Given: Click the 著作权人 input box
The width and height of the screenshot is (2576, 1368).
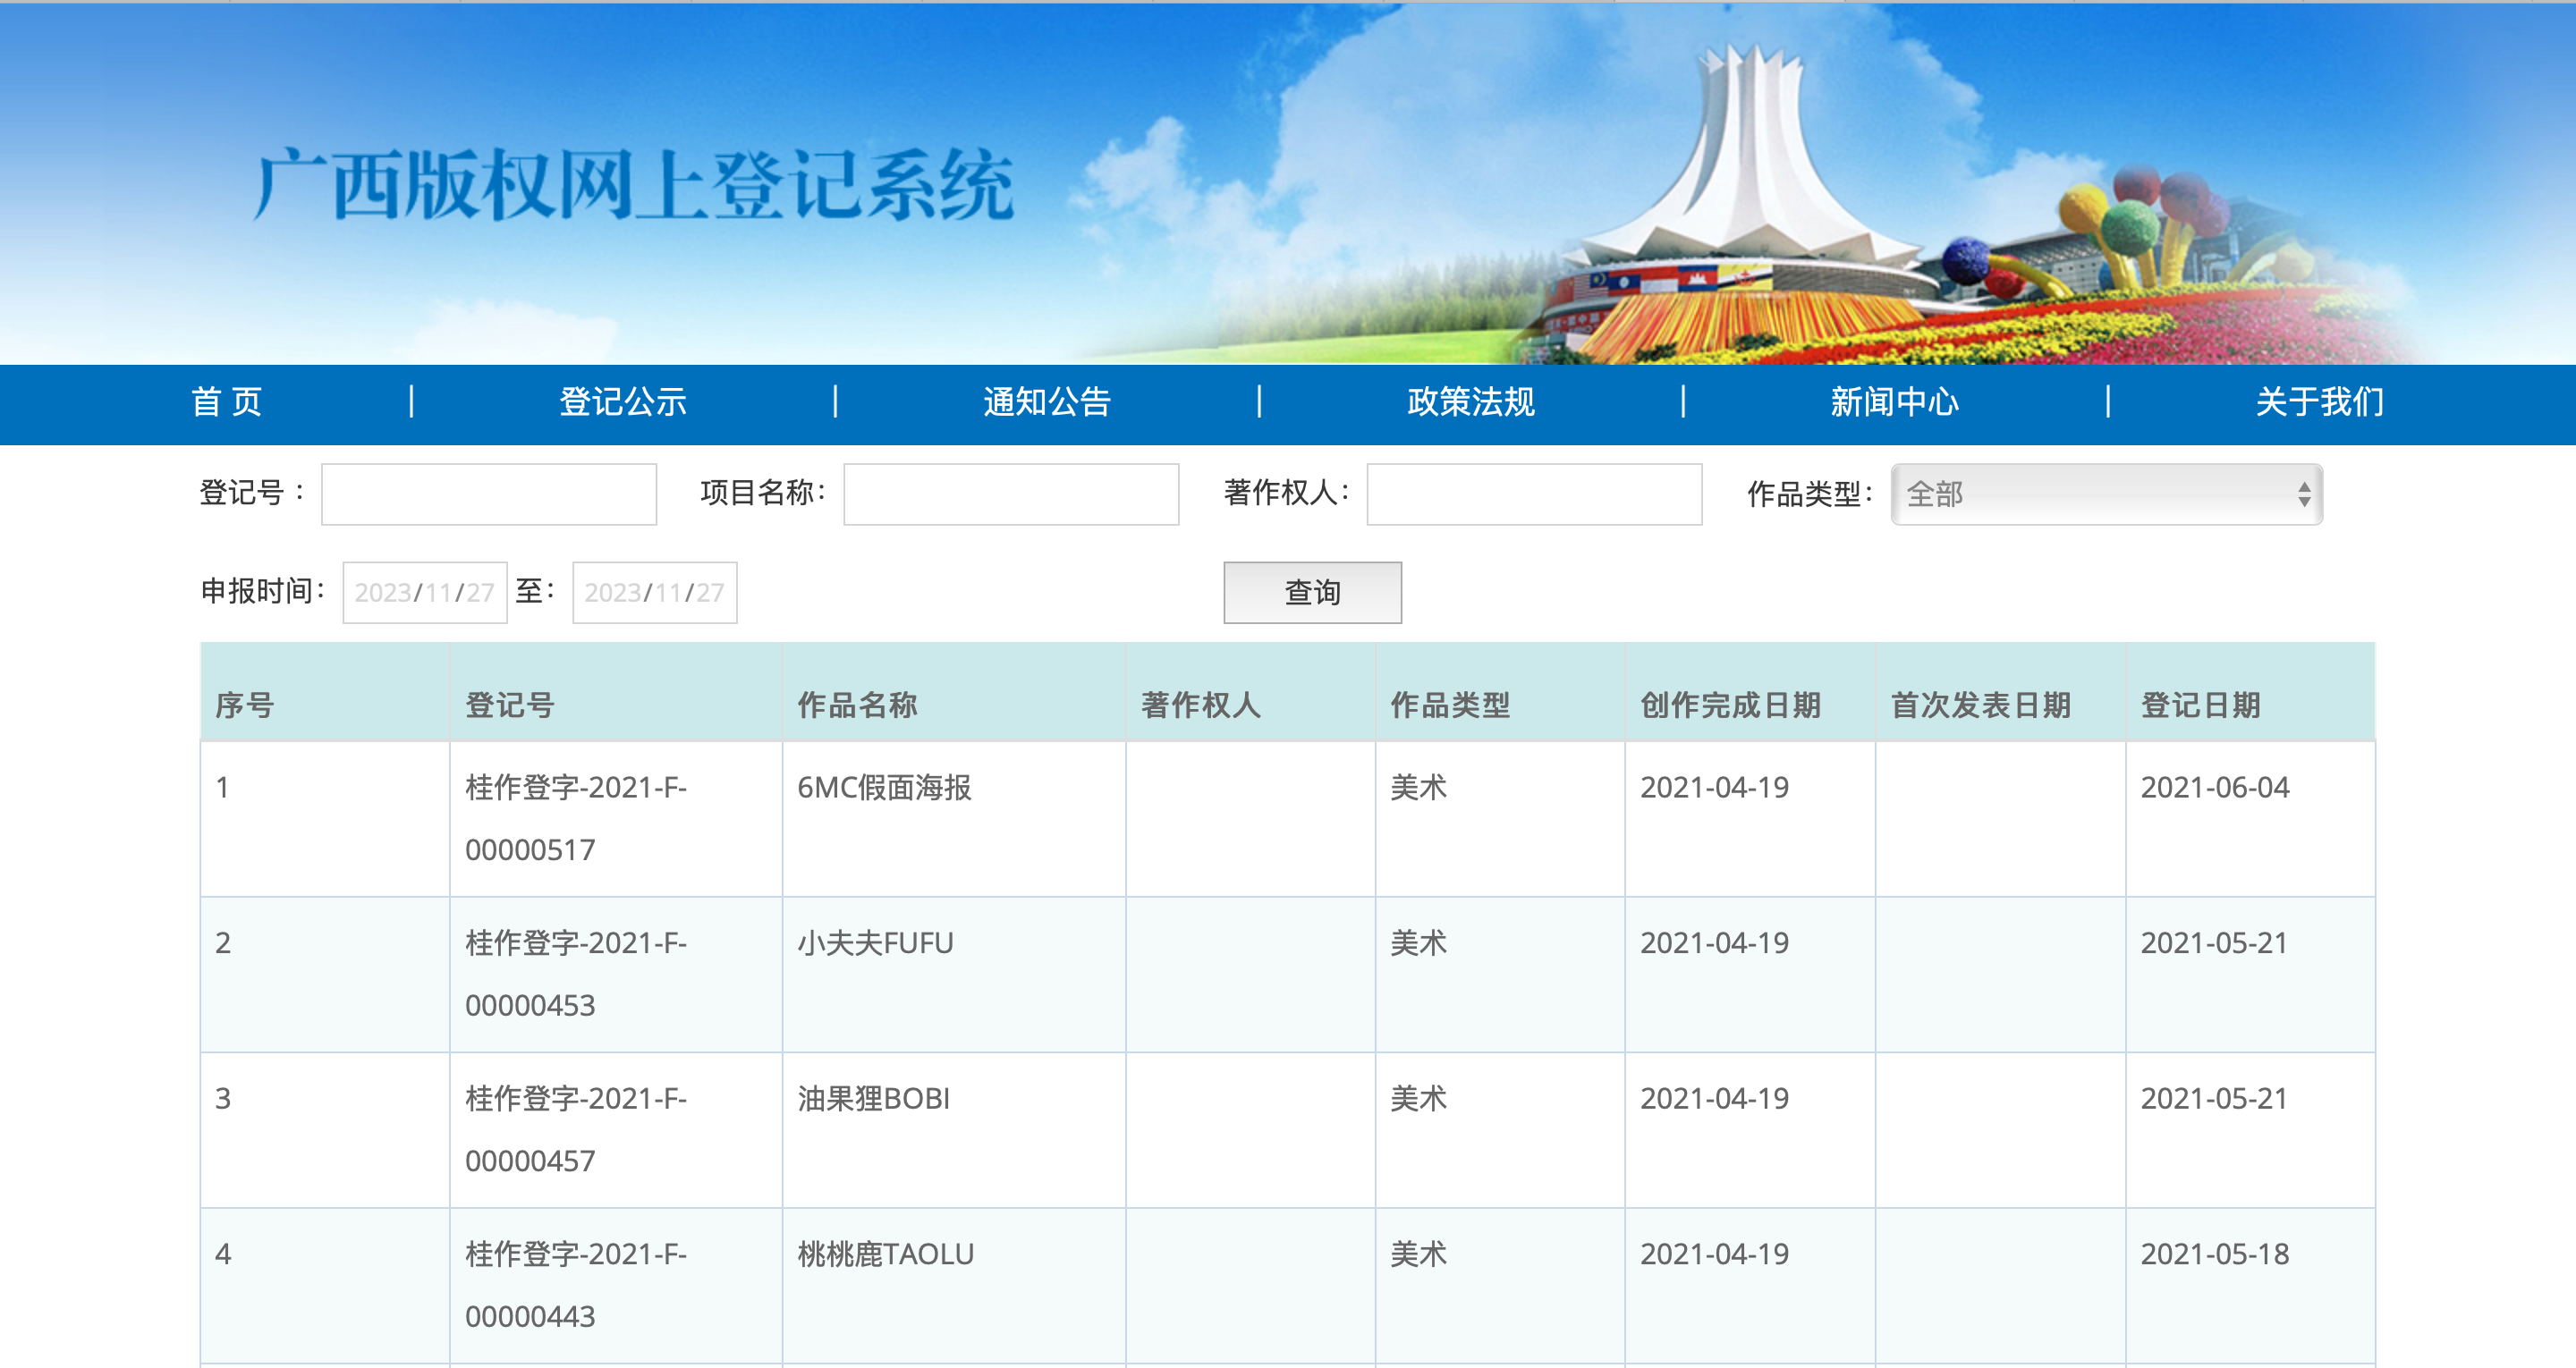Looking at the screenshot, I should click(1534, 494).
